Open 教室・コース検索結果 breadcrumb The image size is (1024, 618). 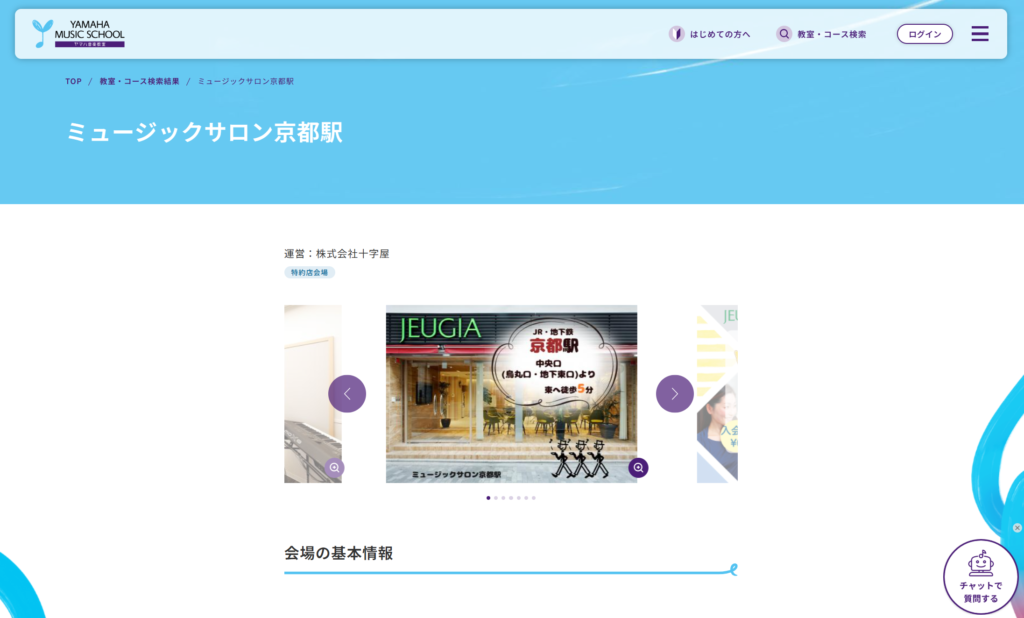(139, 82)
